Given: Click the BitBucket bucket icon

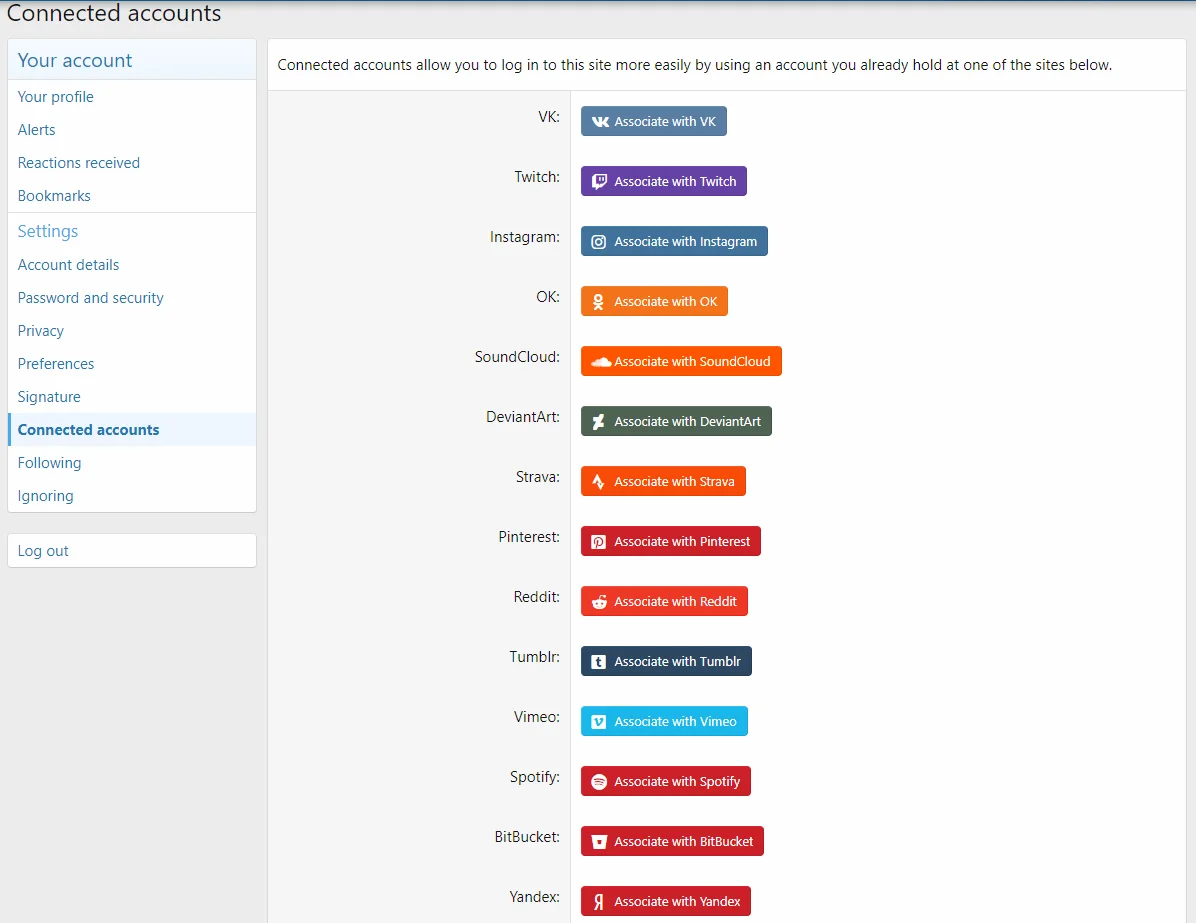Looking at the screenshot, I should [600, 842].
